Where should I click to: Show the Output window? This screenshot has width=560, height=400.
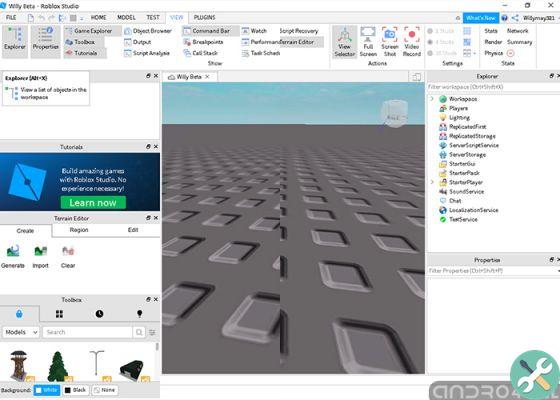138,42
